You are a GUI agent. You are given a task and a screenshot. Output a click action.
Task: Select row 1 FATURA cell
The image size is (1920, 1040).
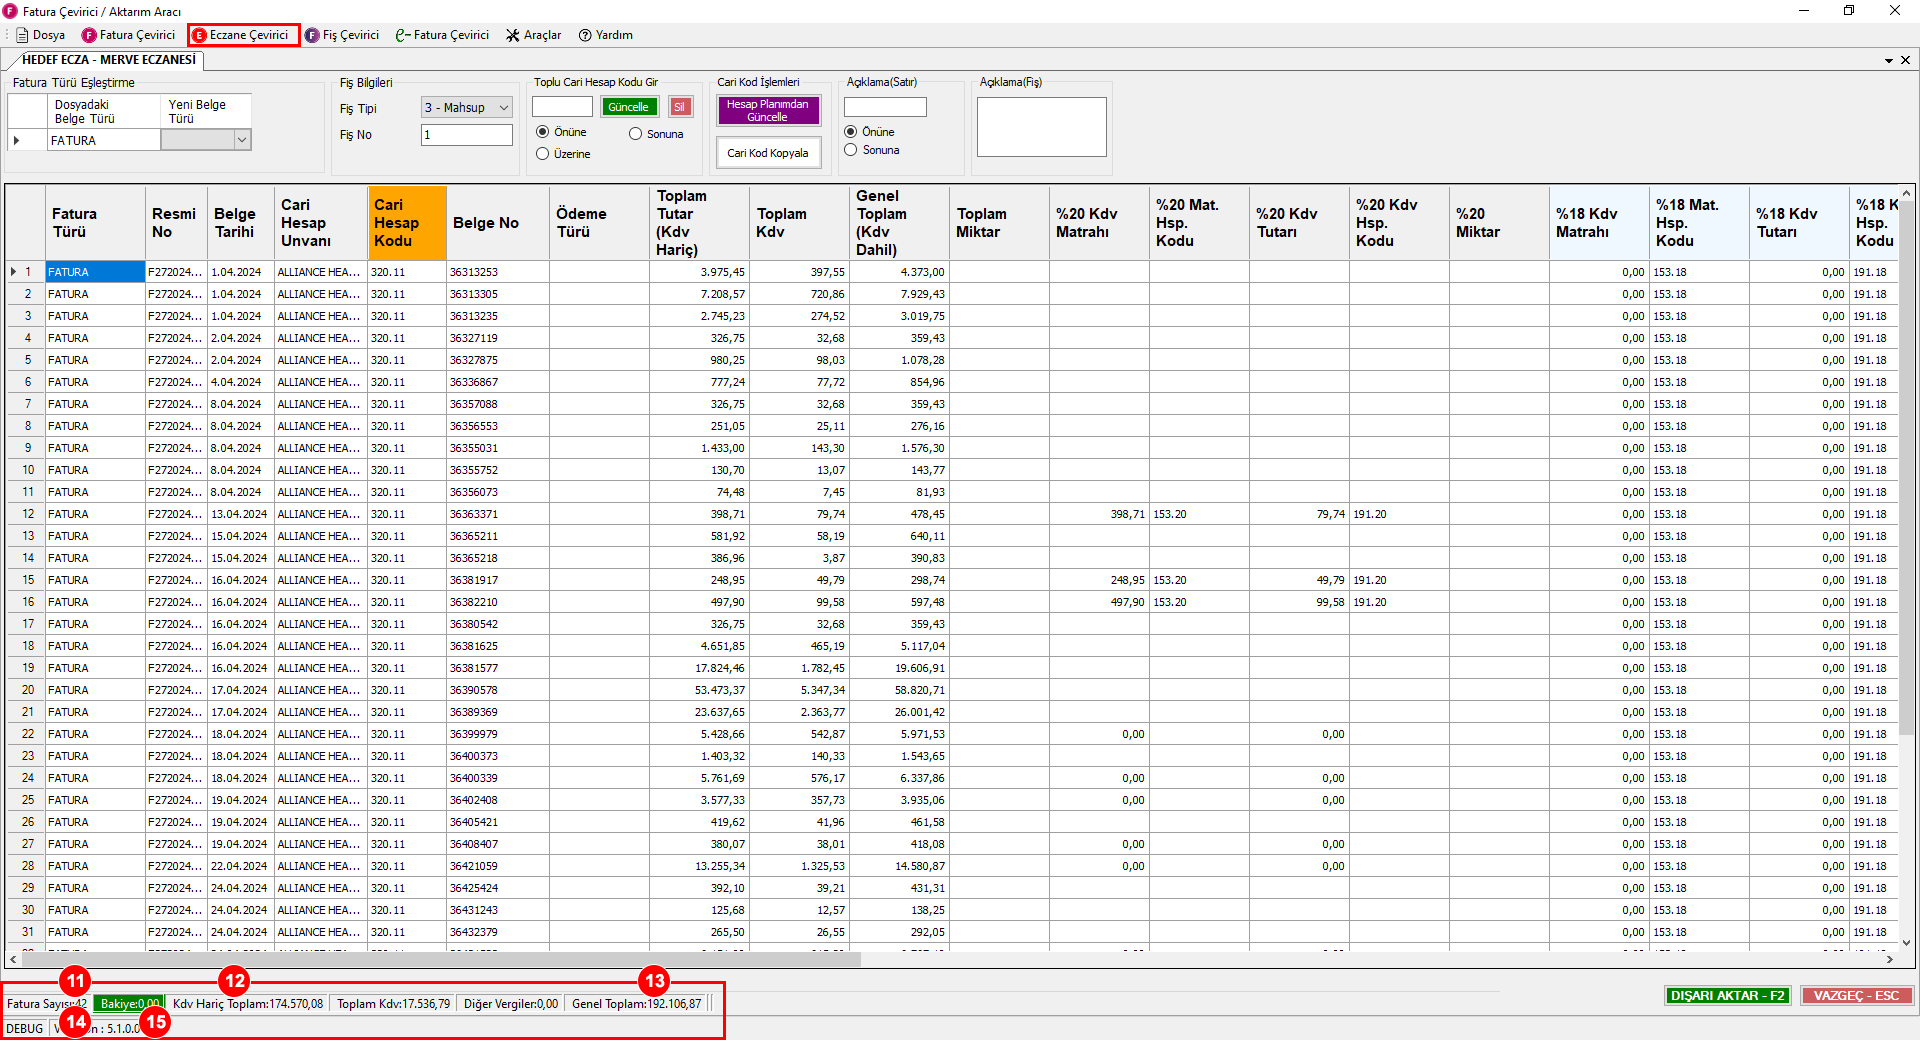[95, 272]
